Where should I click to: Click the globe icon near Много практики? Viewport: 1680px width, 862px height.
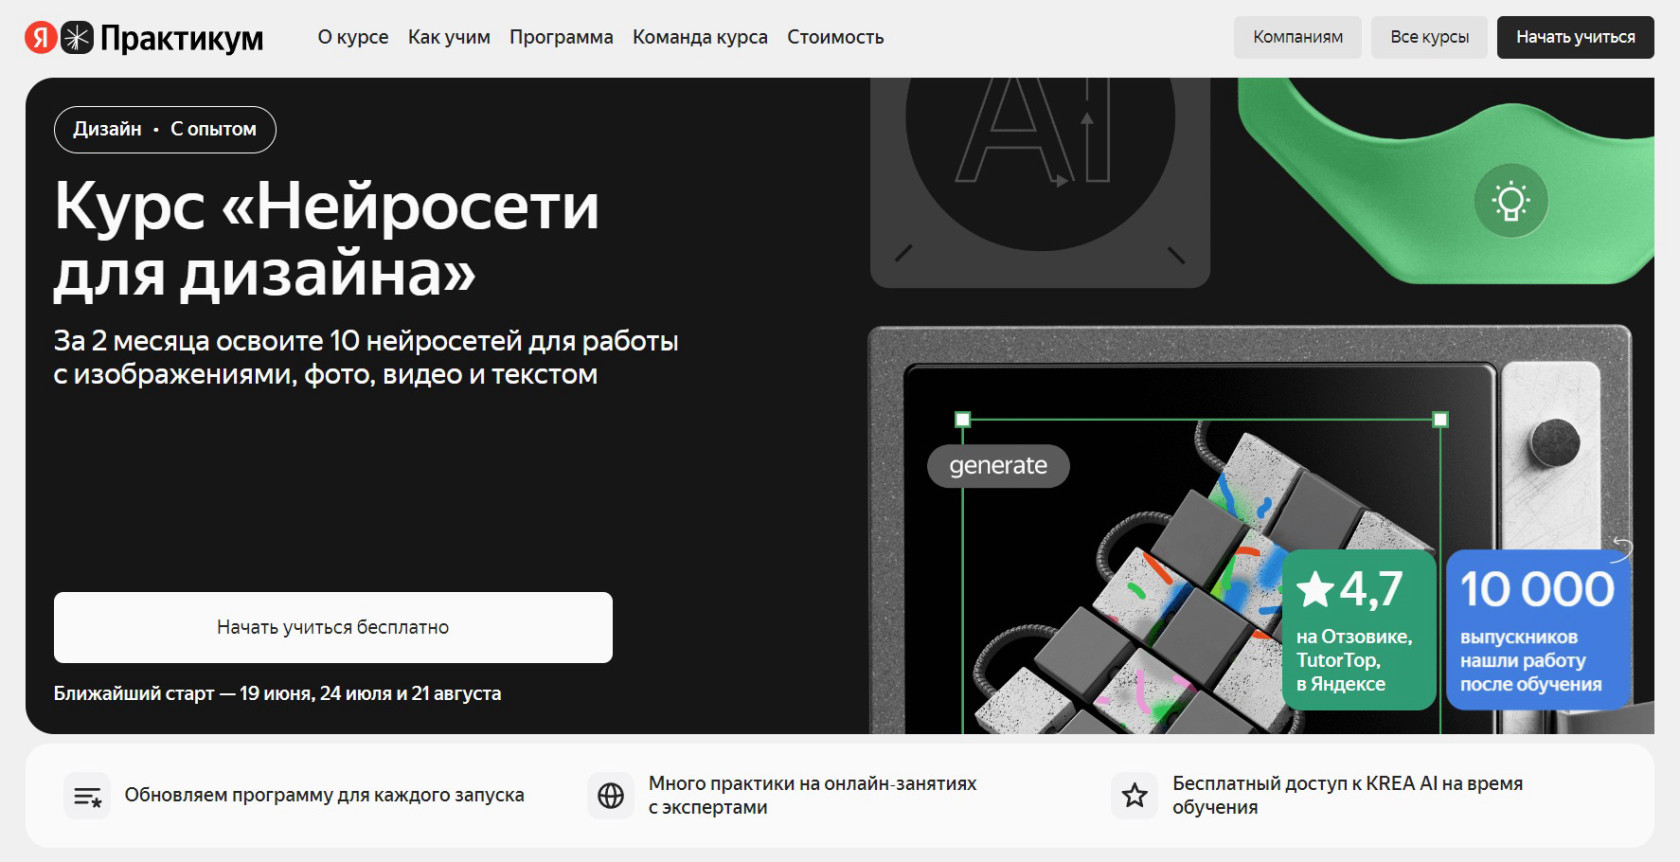[611, 796]
